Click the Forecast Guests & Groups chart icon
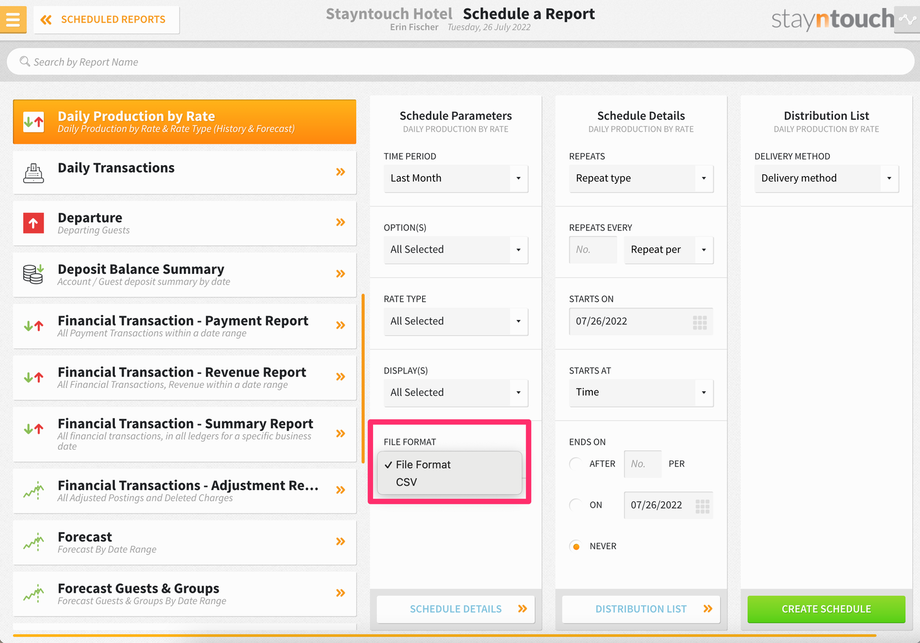Screen dimensions: 920x643 (33, 594)
